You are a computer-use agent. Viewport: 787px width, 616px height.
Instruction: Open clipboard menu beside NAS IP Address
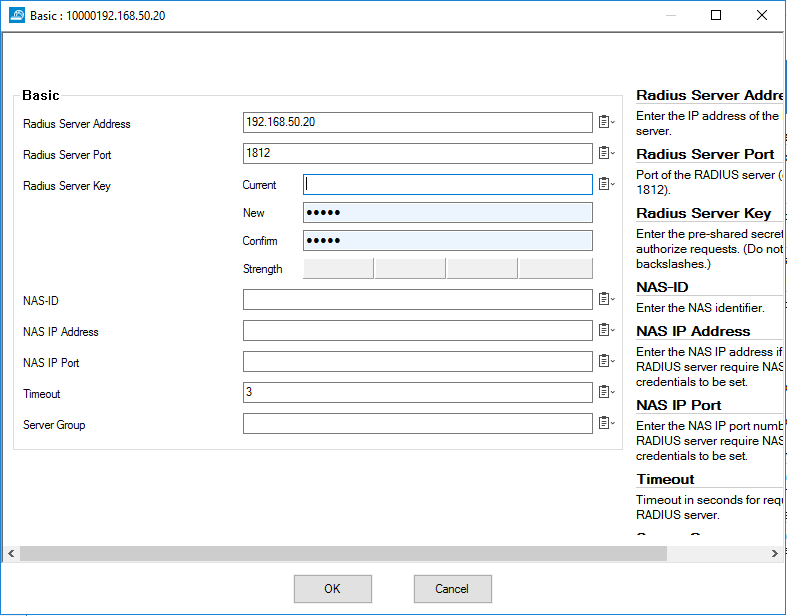(x=606, y=330)
